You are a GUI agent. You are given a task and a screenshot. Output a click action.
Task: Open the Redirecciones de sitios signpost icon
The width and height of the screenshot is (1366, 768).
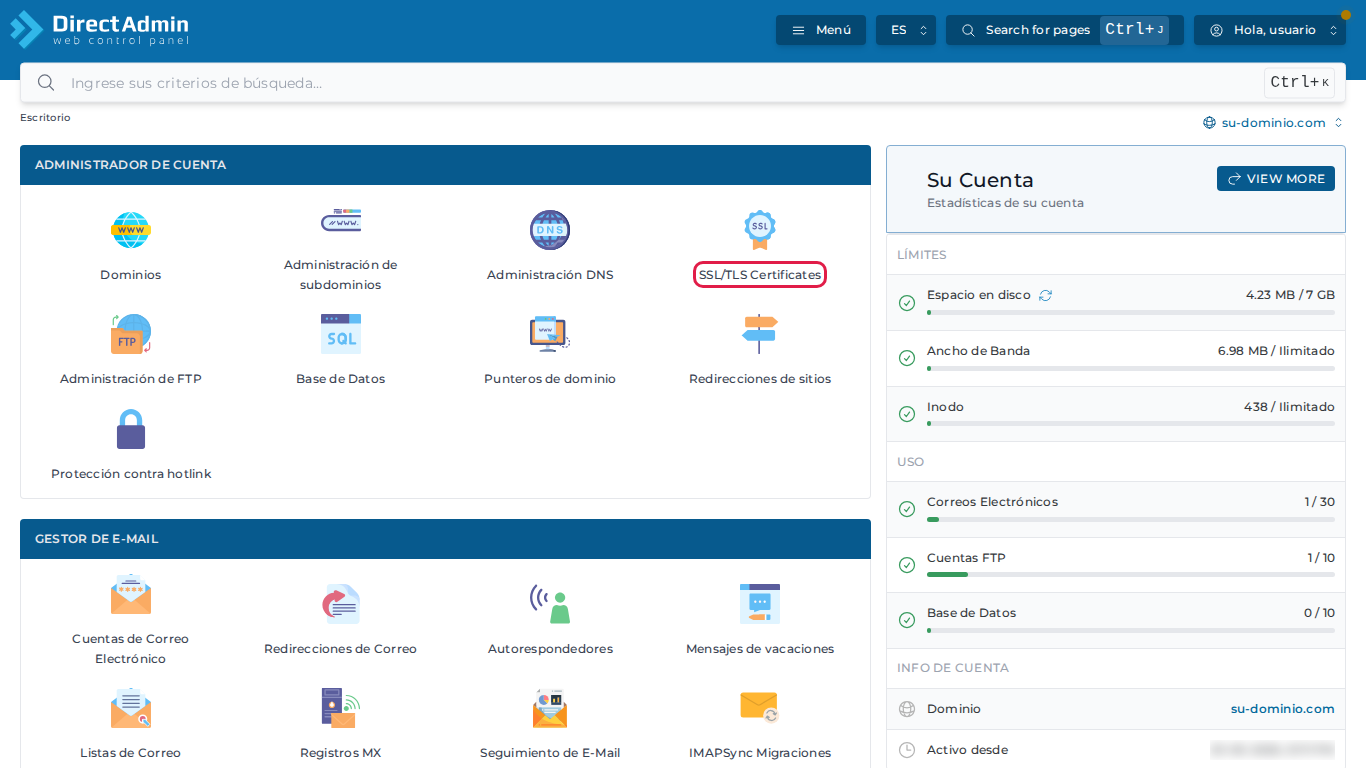(x=760, y=334)
